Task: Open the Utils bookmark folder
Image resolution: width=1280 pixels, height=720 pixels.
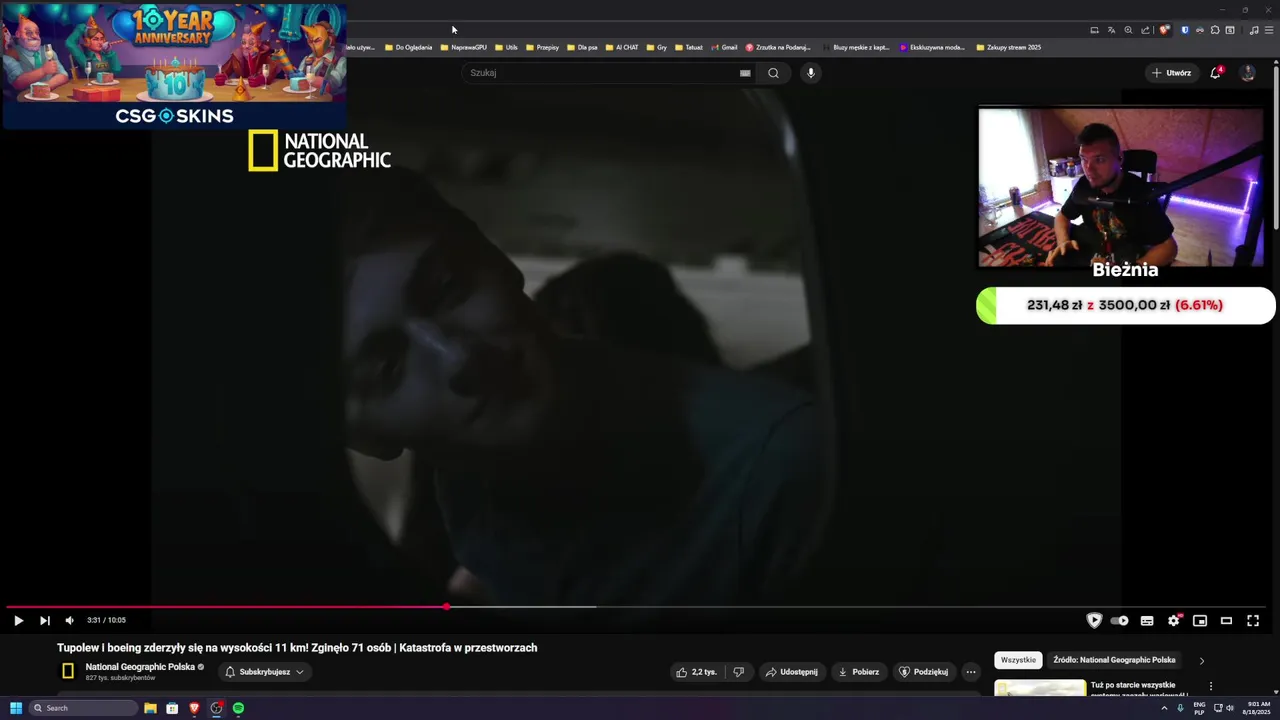Action: [506, 47]
